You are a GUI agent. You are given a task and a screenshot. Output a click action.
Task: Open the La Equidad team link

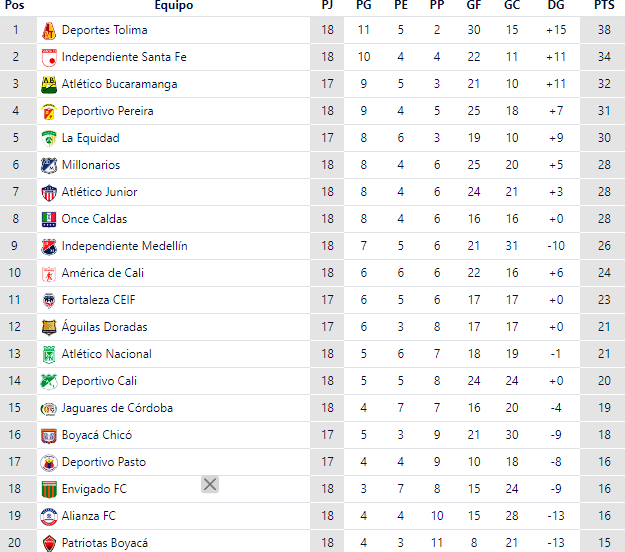coord(90,138)
